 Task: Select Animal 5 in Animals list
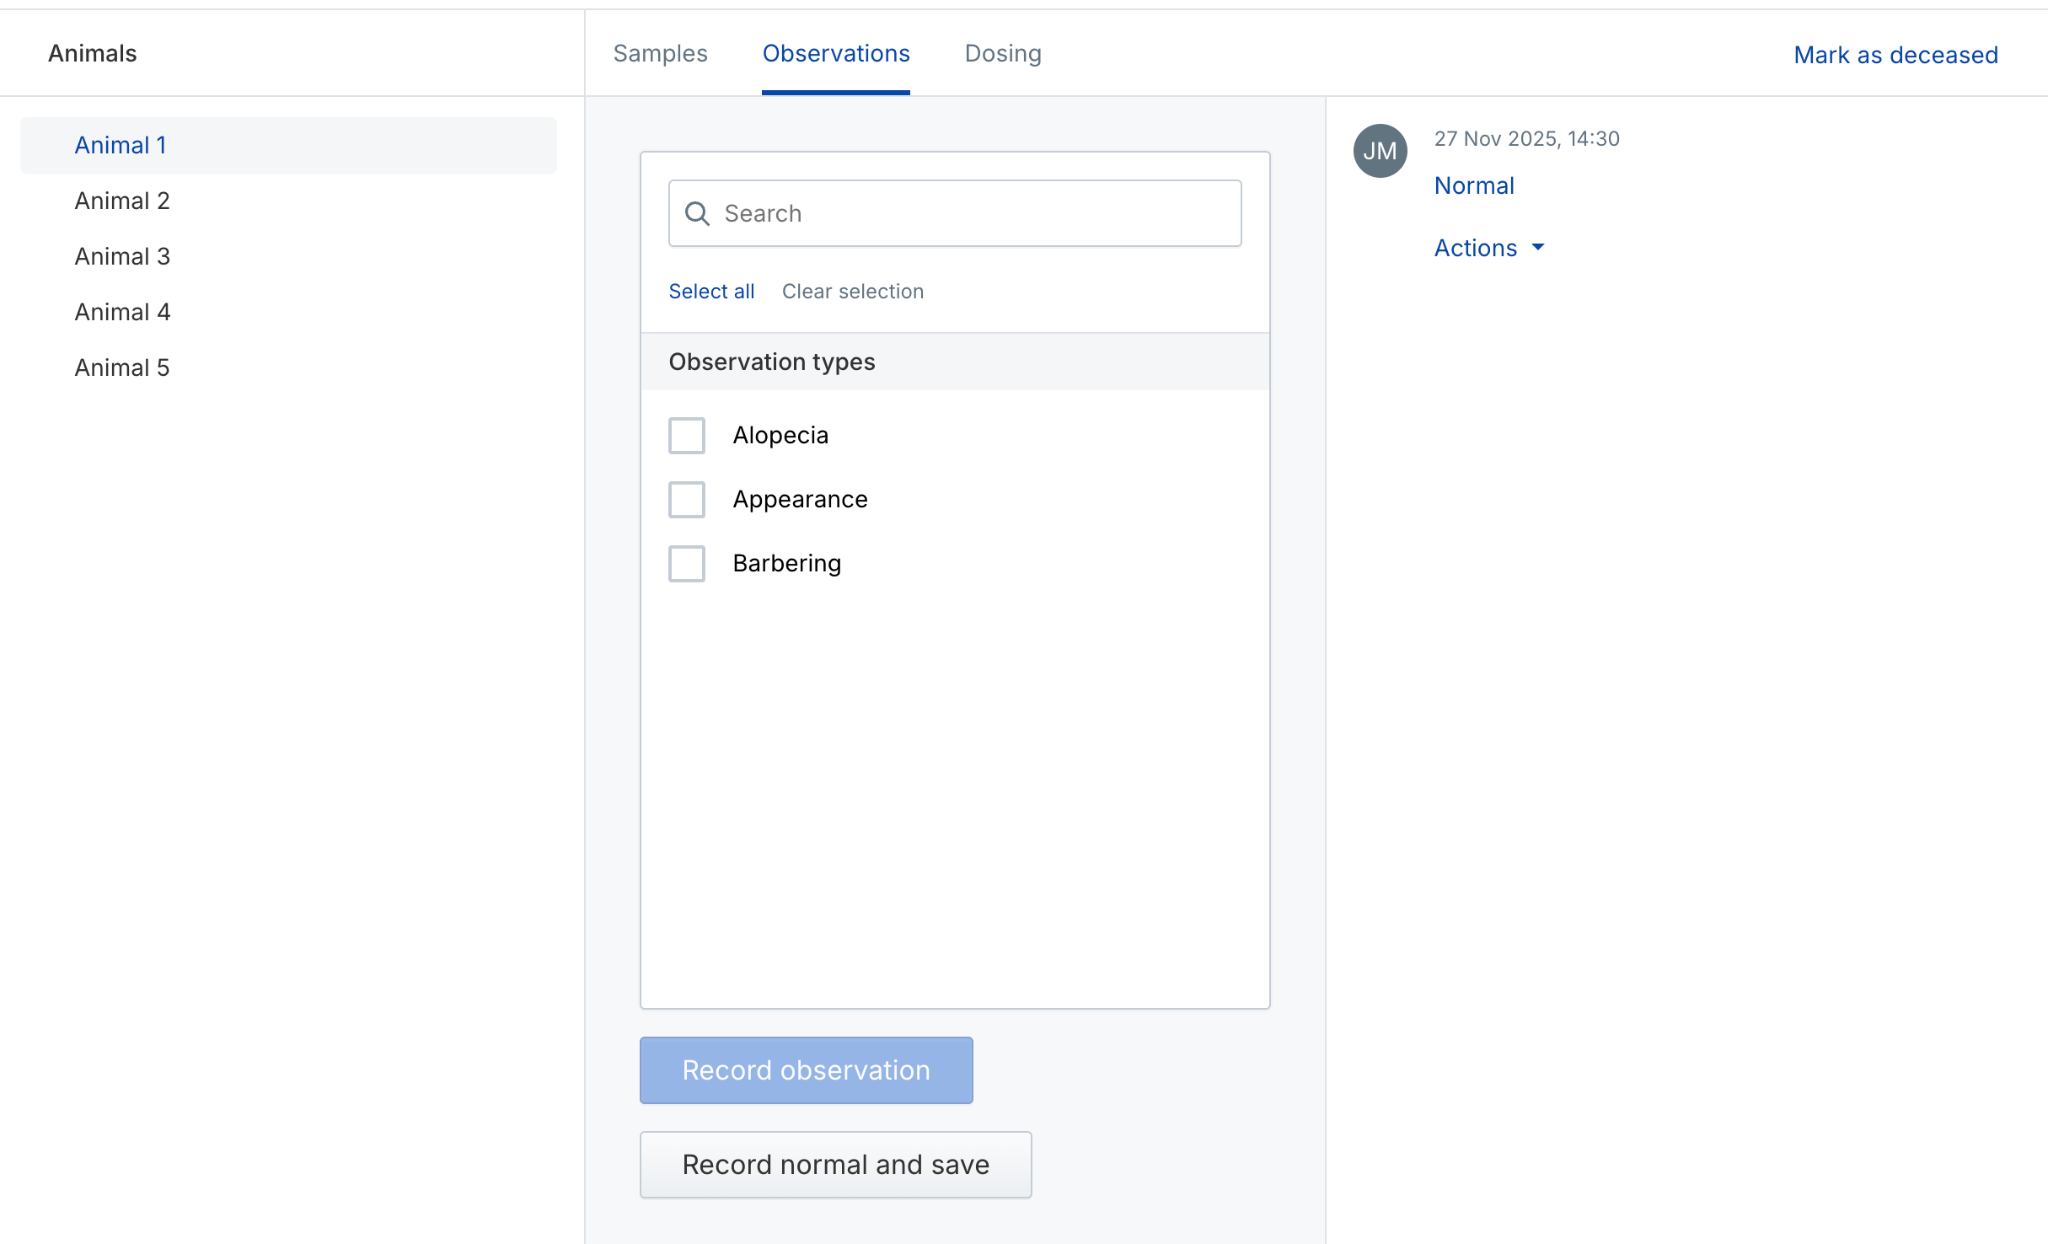click(122, 368)
